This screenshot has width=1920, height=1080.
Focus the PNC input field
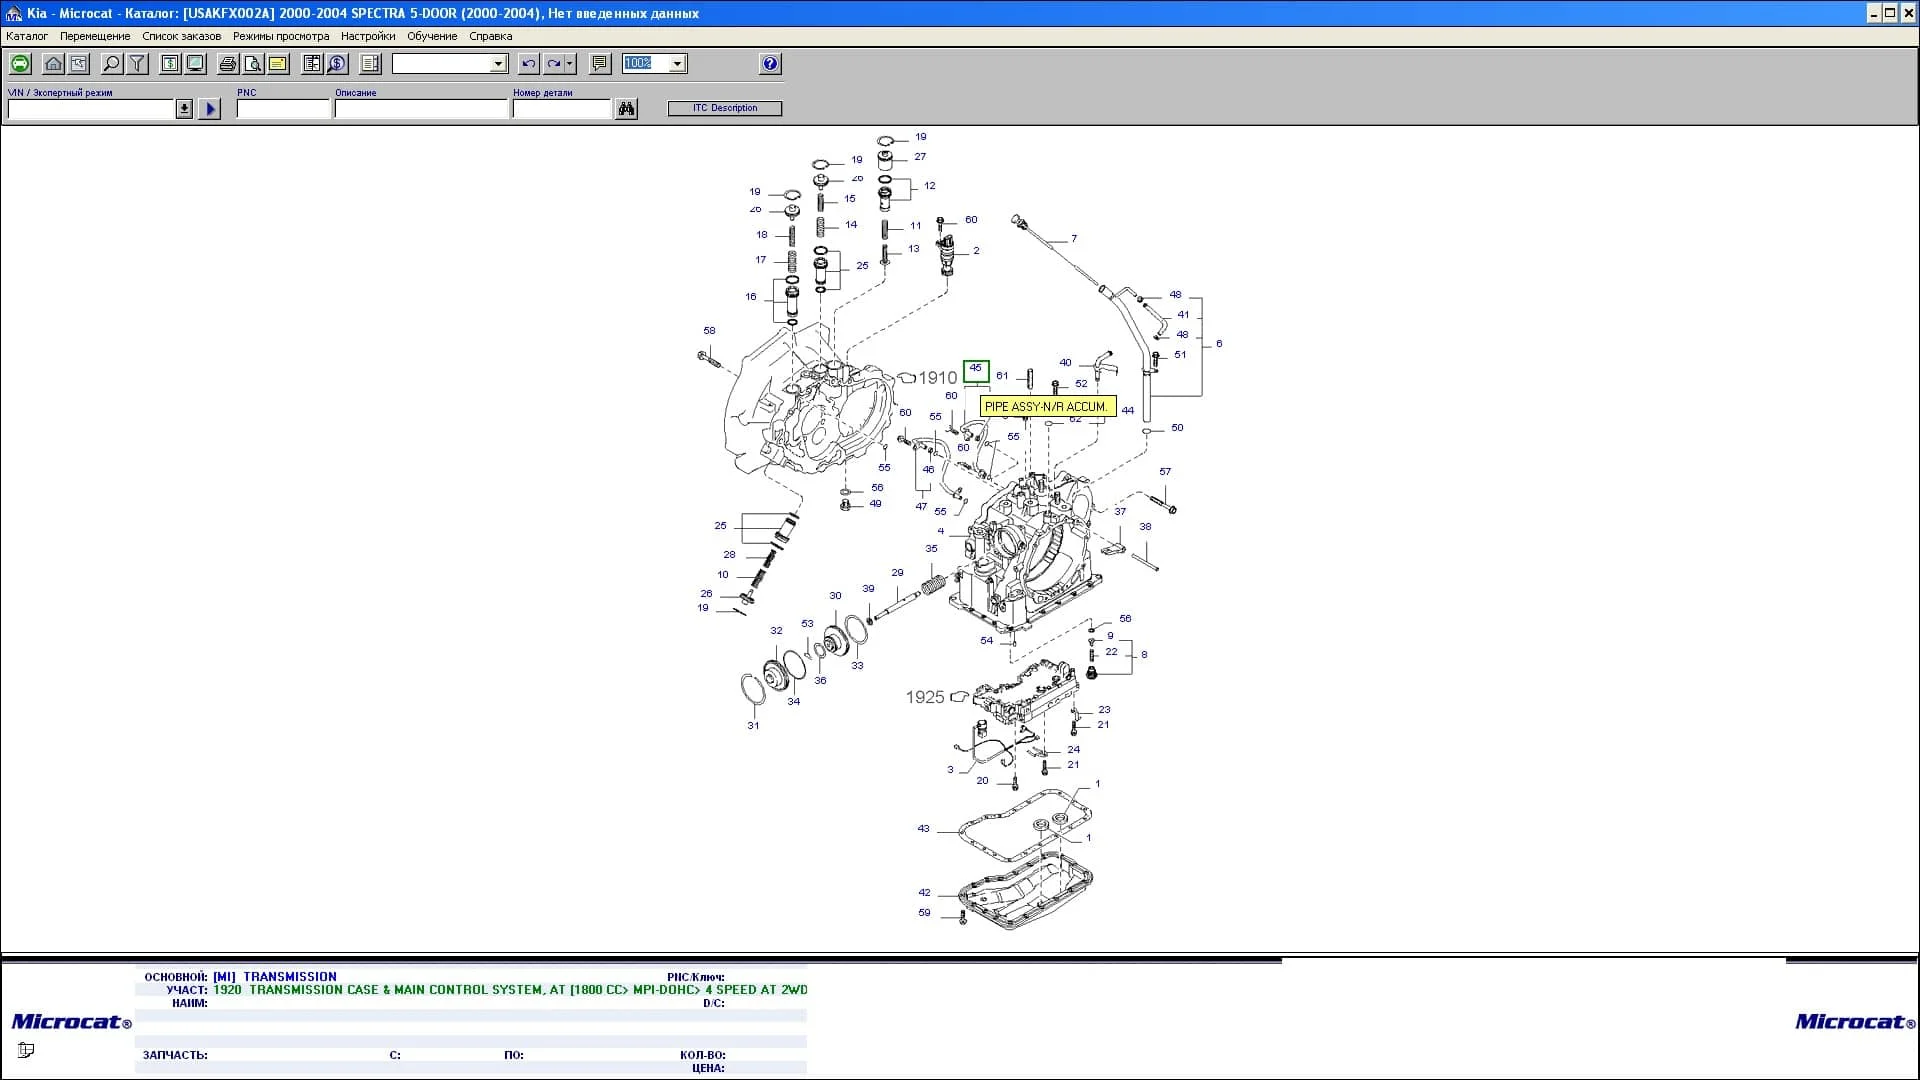click(283, 109)
